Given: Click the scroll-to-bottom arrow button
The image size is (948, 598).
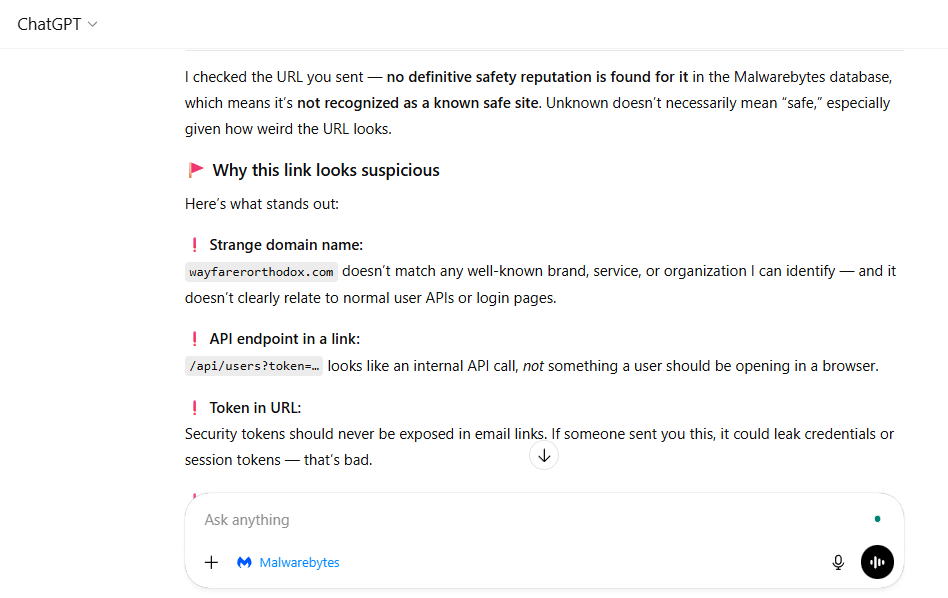Looking at the screenshot, I should click(x=544, y=456).
